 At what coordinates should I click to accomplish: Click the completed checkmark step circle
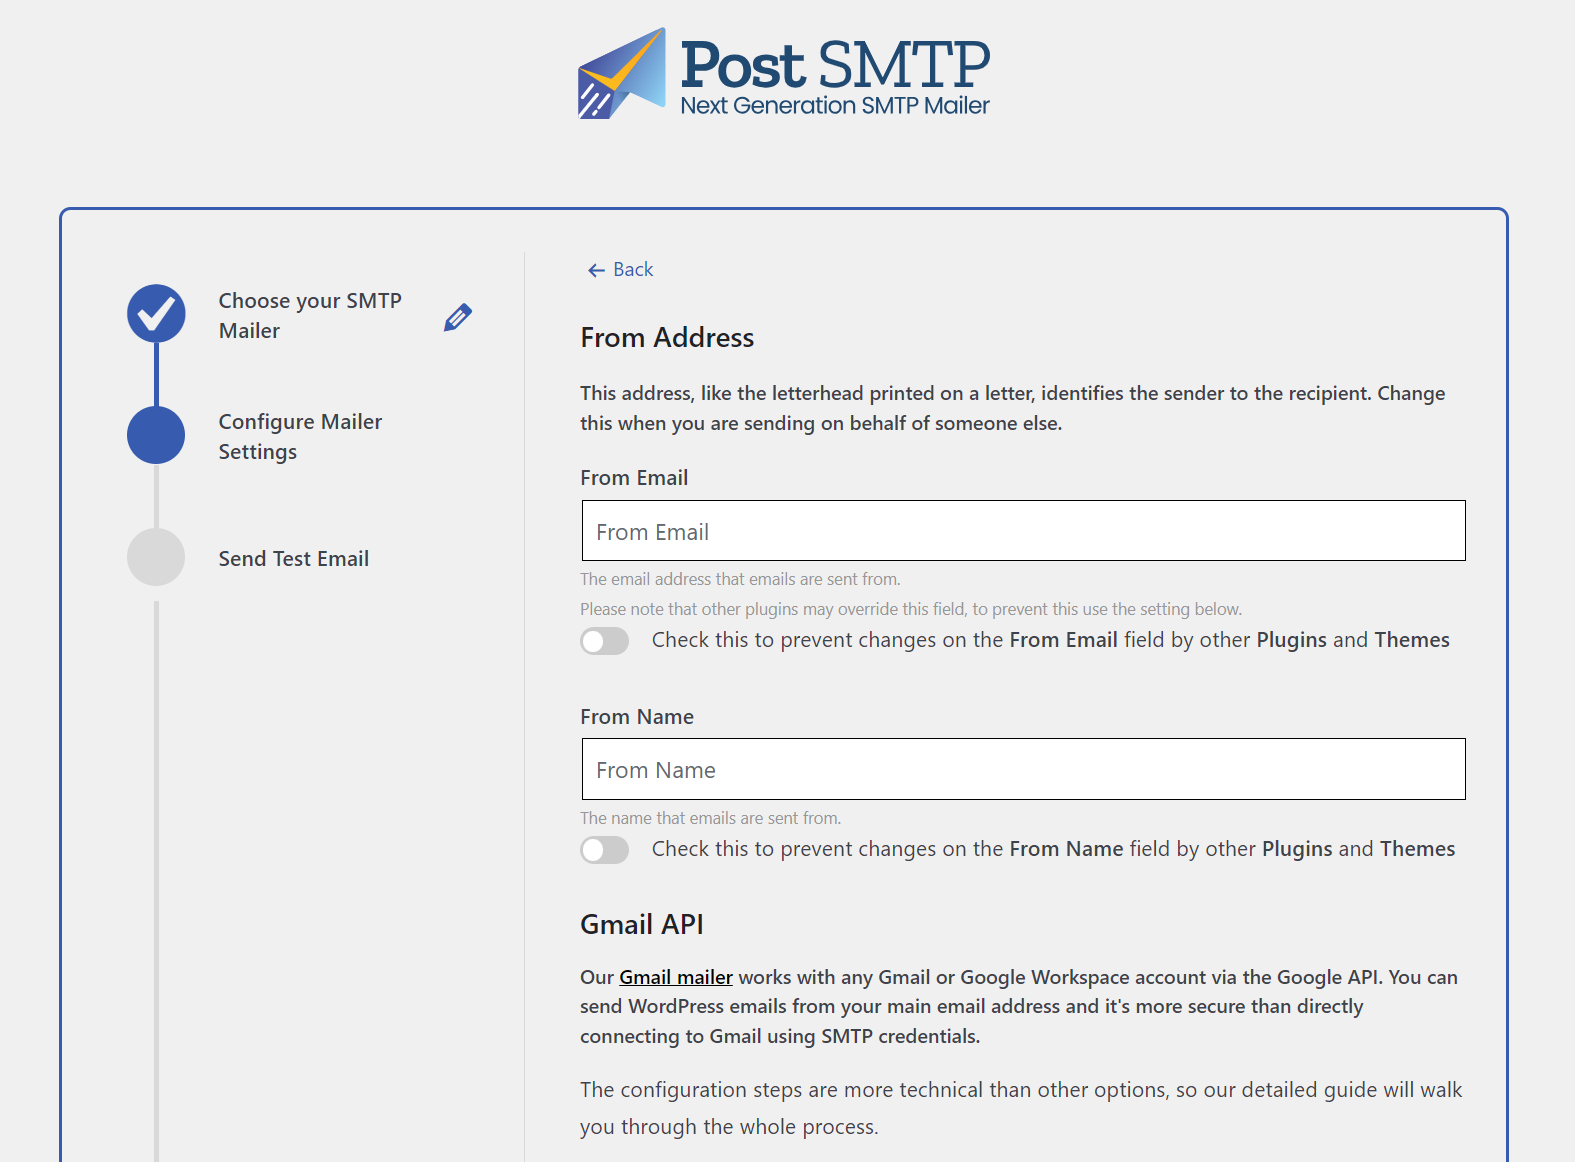click(x=156, y=314)
